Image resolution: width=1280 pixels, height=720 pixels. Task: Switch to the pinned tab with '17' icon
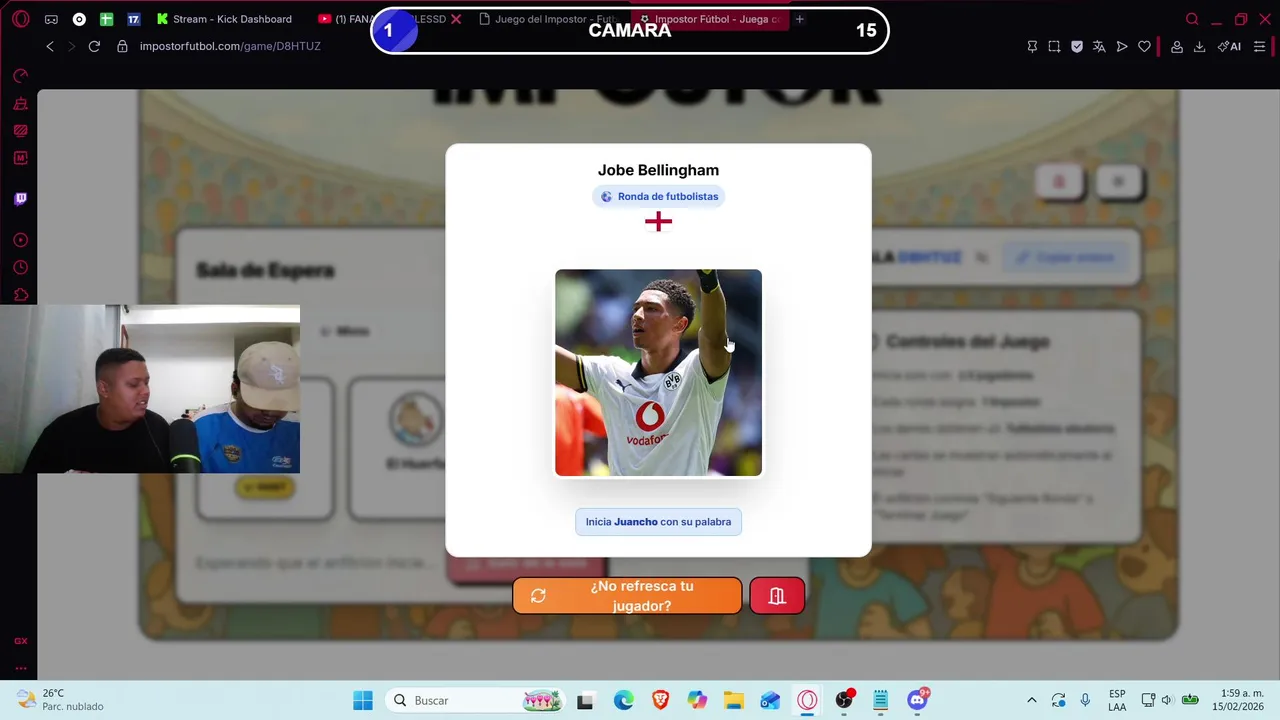[133, 19]
